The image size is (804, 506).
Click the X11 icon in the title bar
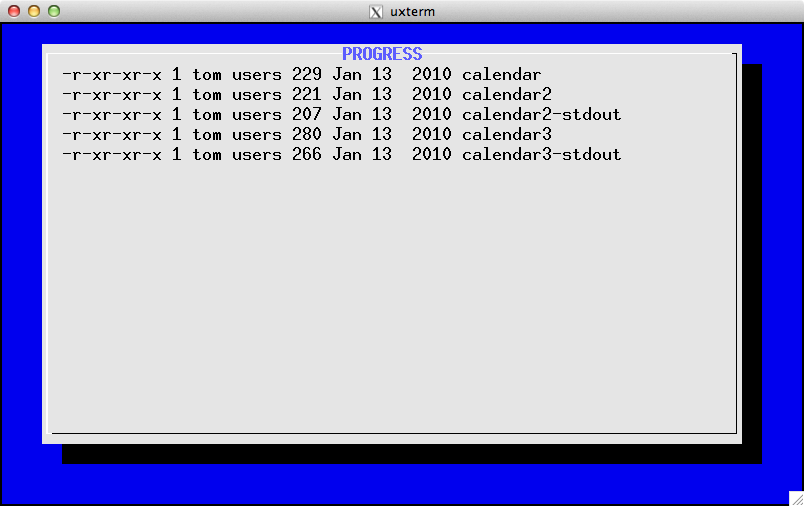[x=376, y=11]
